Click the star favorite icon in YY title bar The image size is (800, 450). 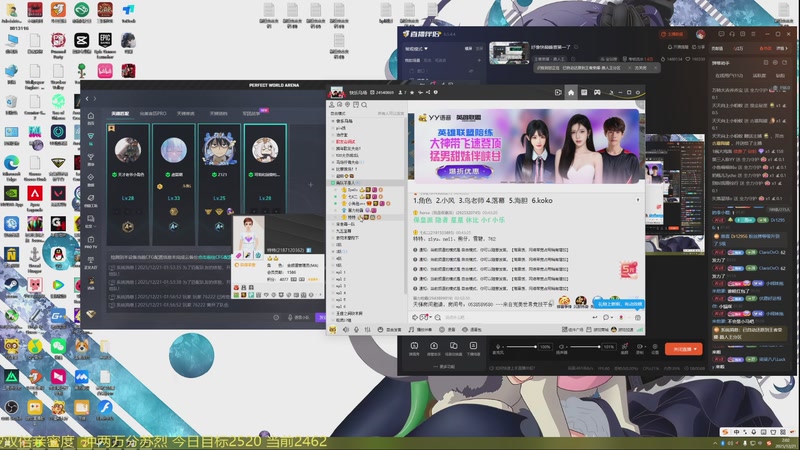412,92
